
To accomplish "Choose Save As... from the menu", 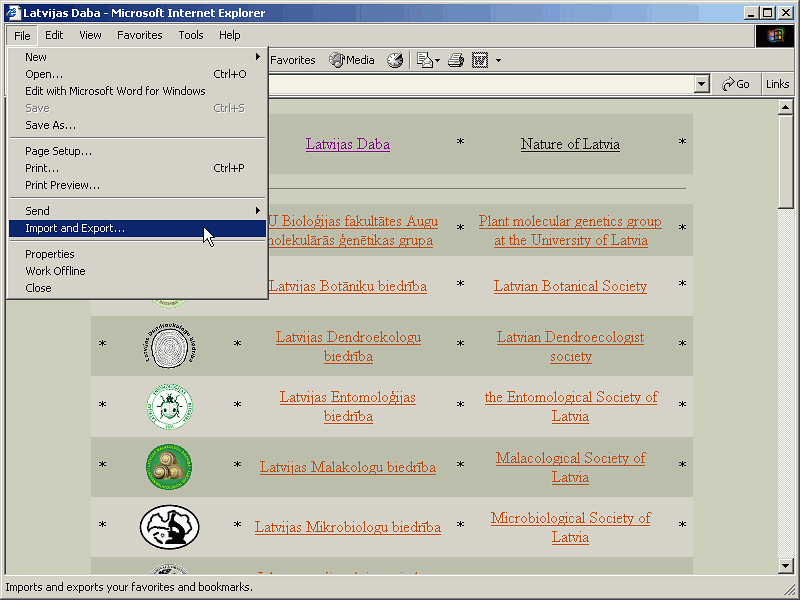I will (x=137, y=125).
